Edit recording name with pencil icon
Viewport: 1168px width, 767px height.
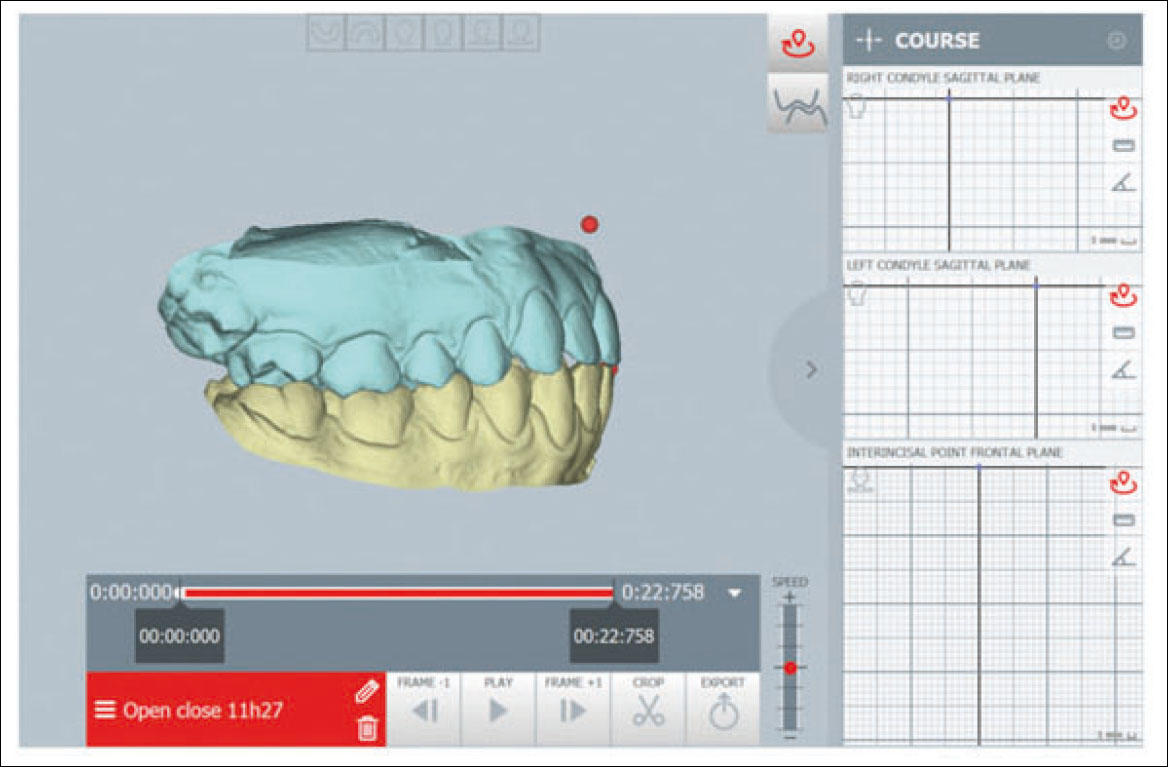point(366,692)
